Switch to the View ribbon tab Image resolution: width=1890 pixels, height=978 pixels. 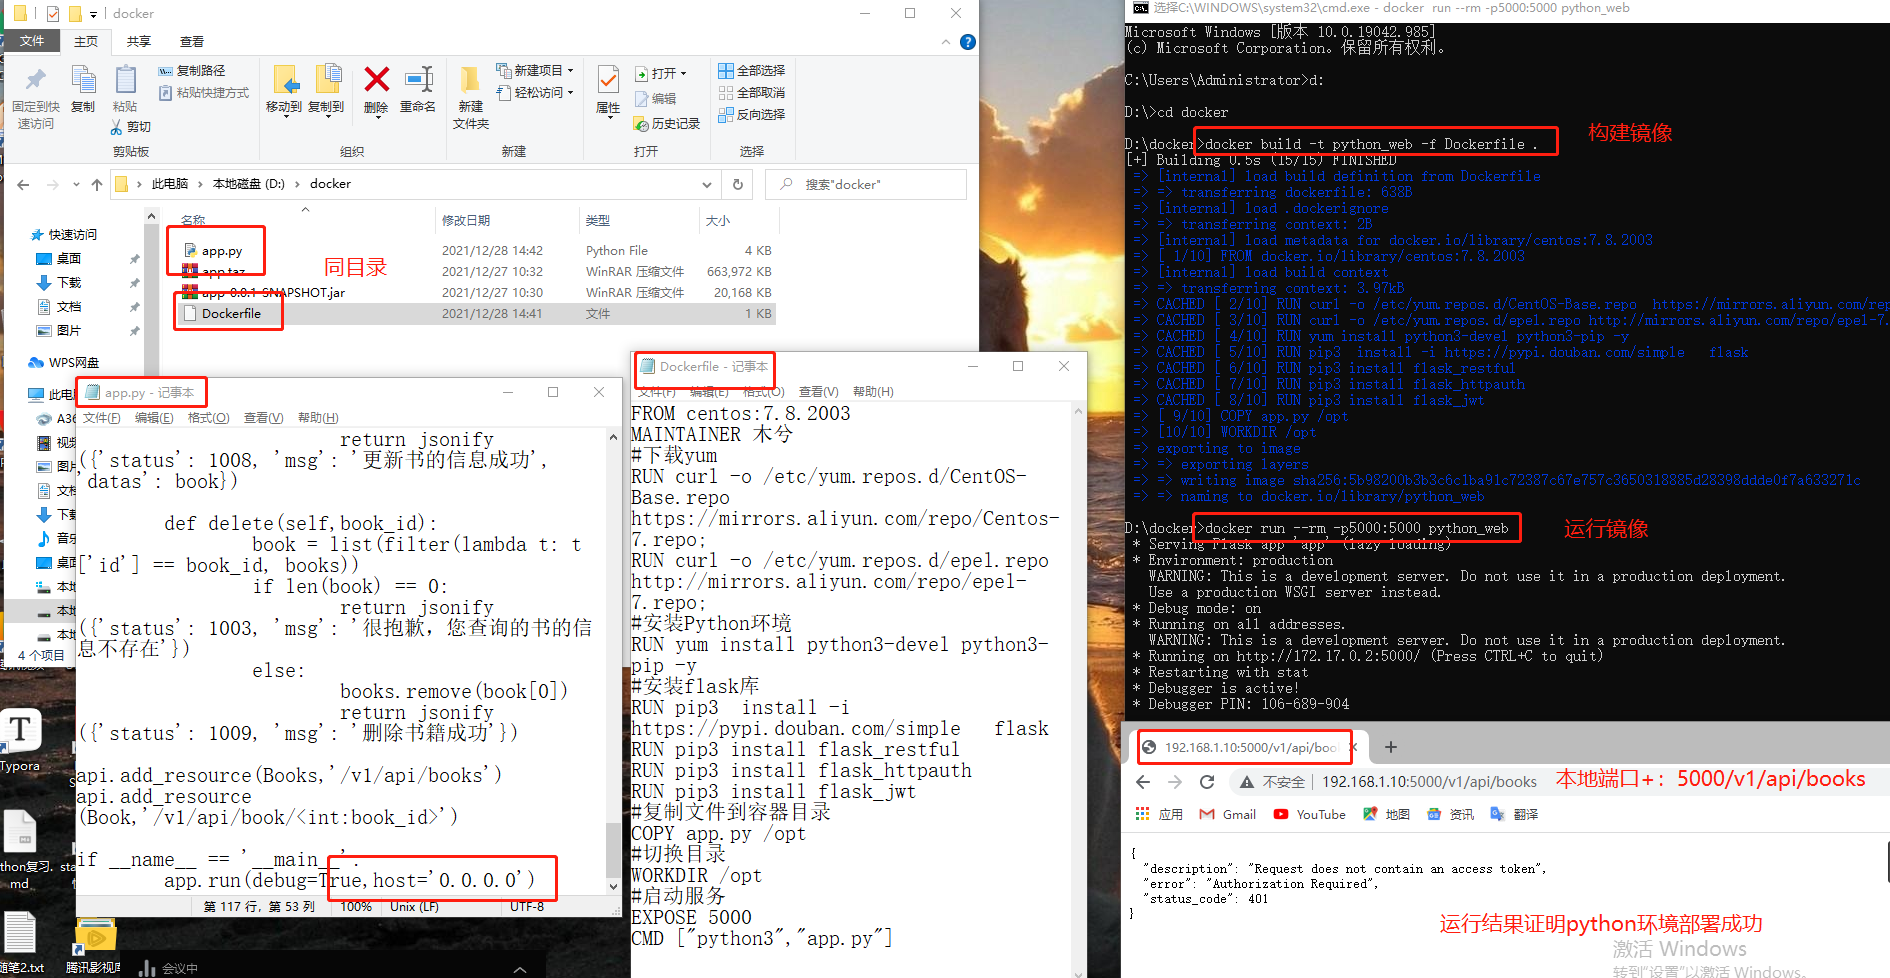coord(192,41)
